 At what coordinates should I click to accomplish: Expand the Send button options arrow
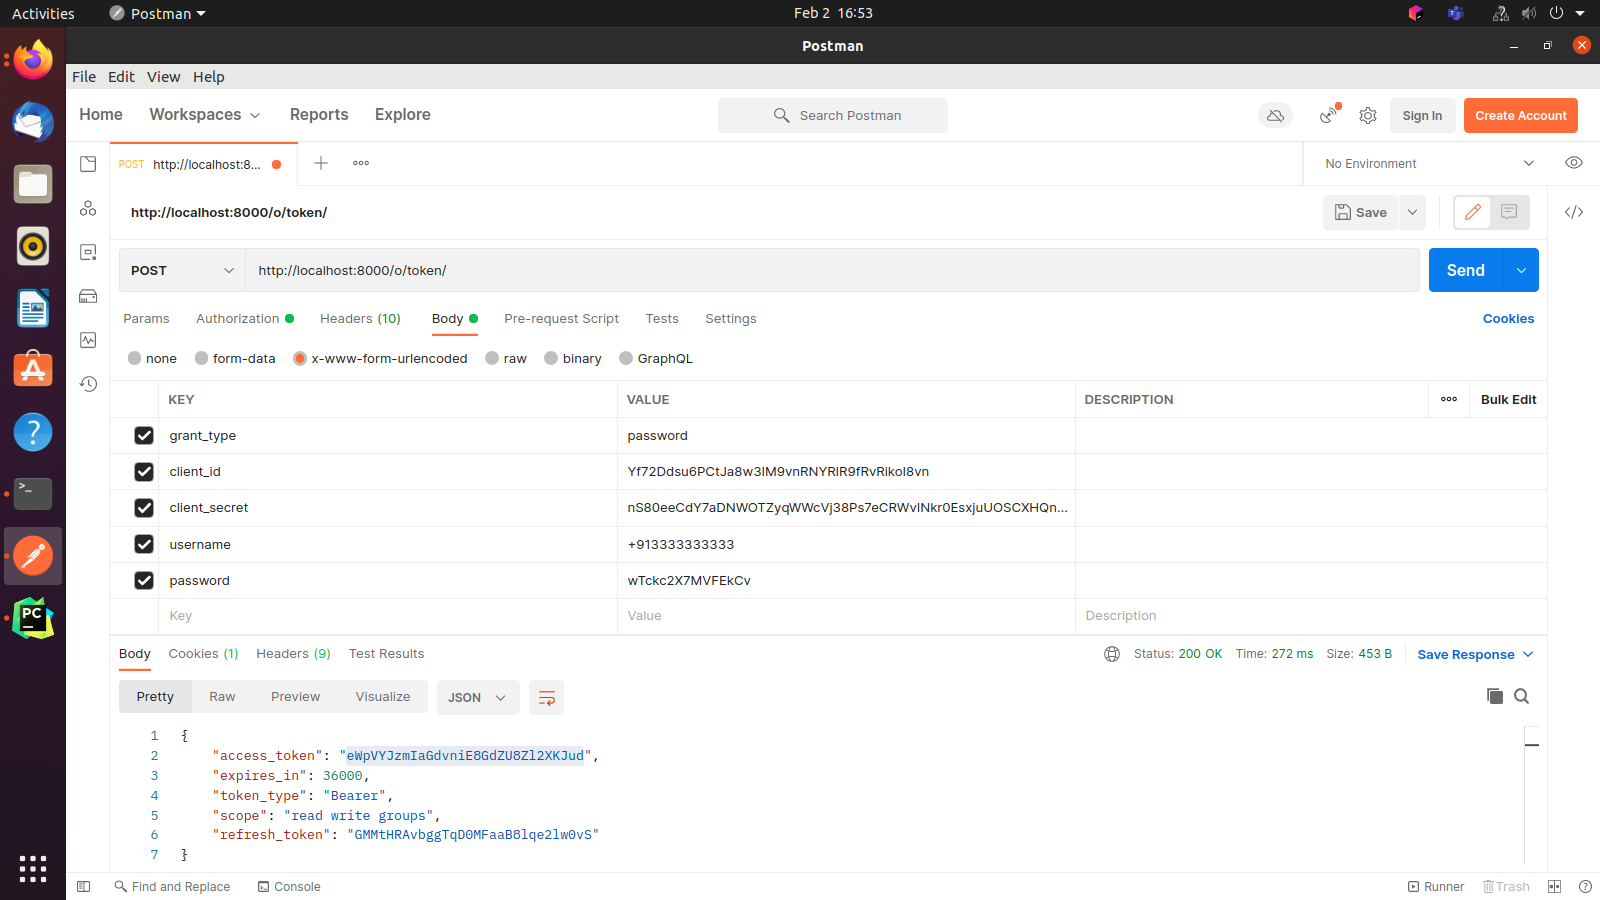pos(1521,270)
